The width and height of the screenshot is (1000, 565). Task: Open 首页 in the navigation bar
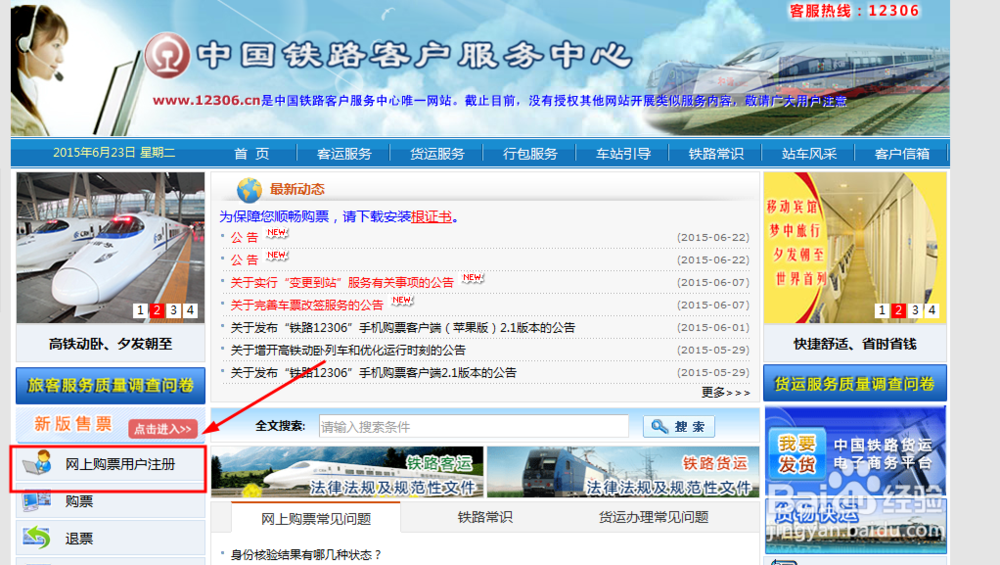[251, 154]
